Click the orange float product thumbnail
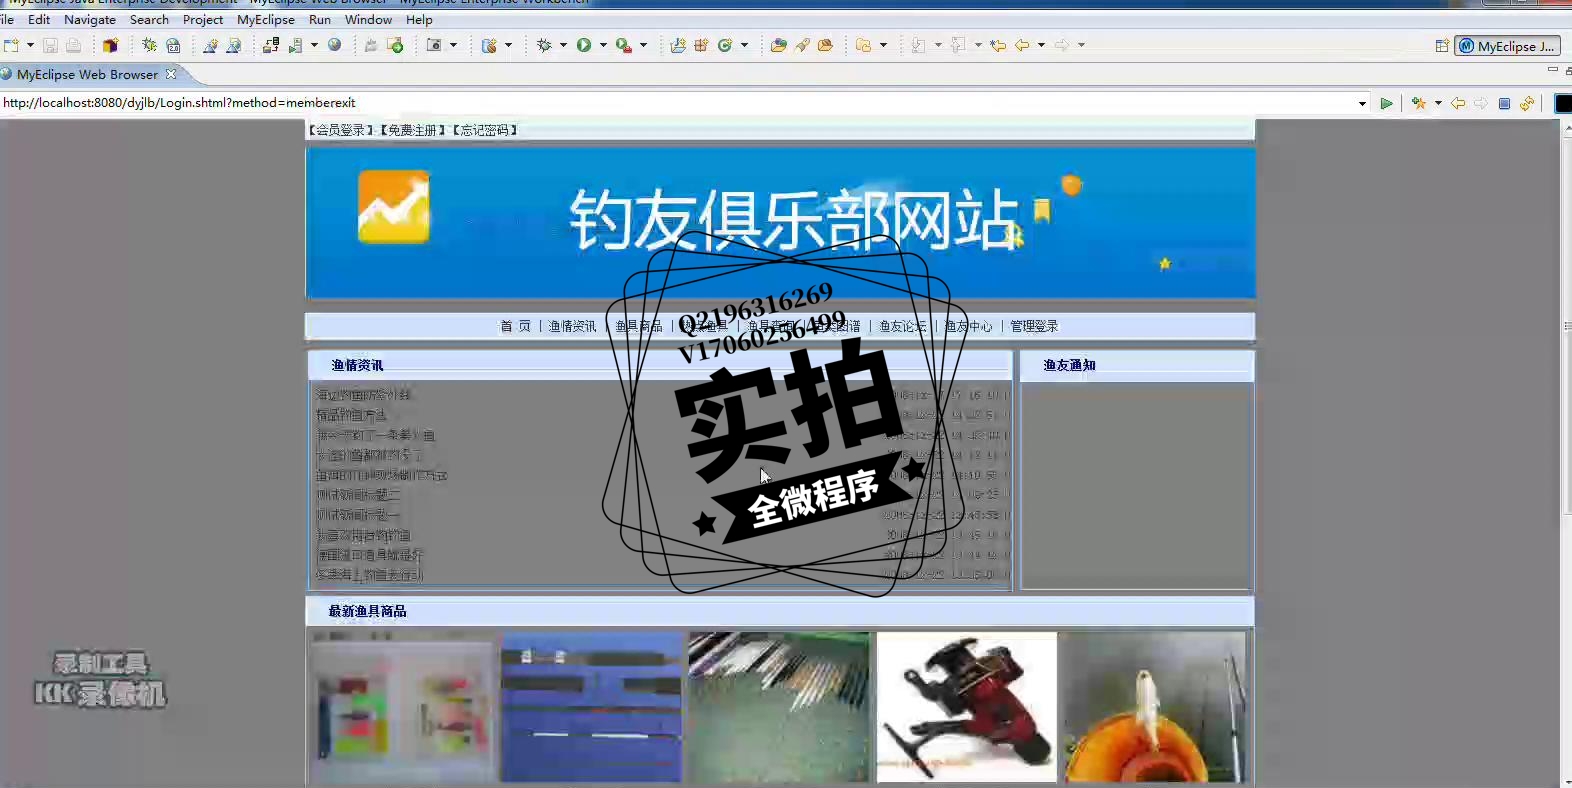This screenshot has height=788, width=1572. click(x=1155, y=706)
